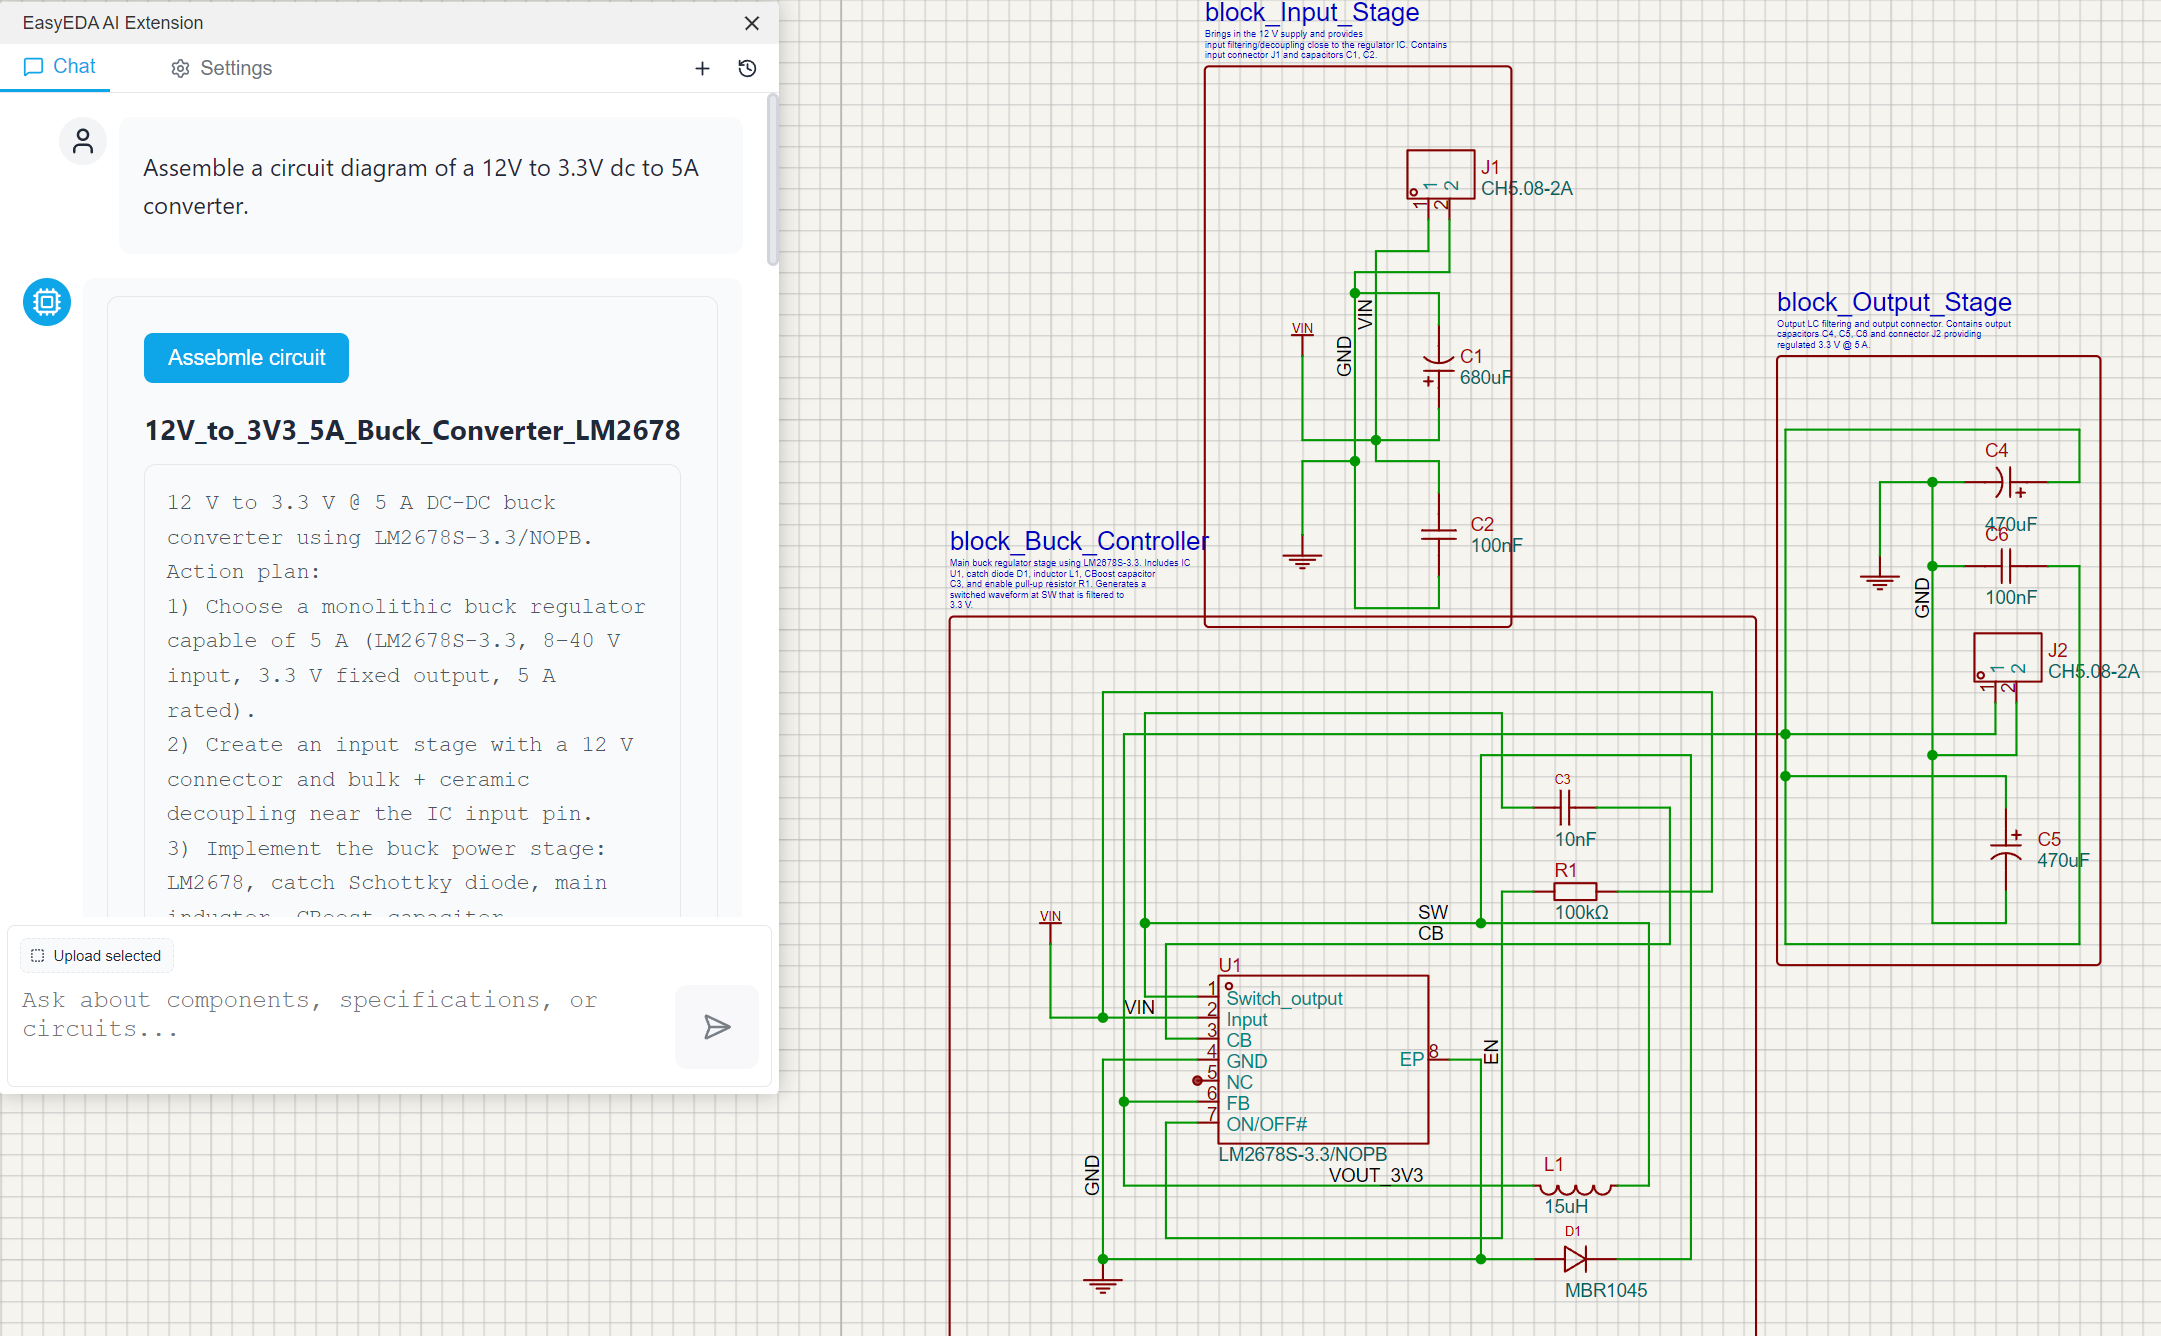
Task: Switch to the Chat tab
Action: [60, 67]
